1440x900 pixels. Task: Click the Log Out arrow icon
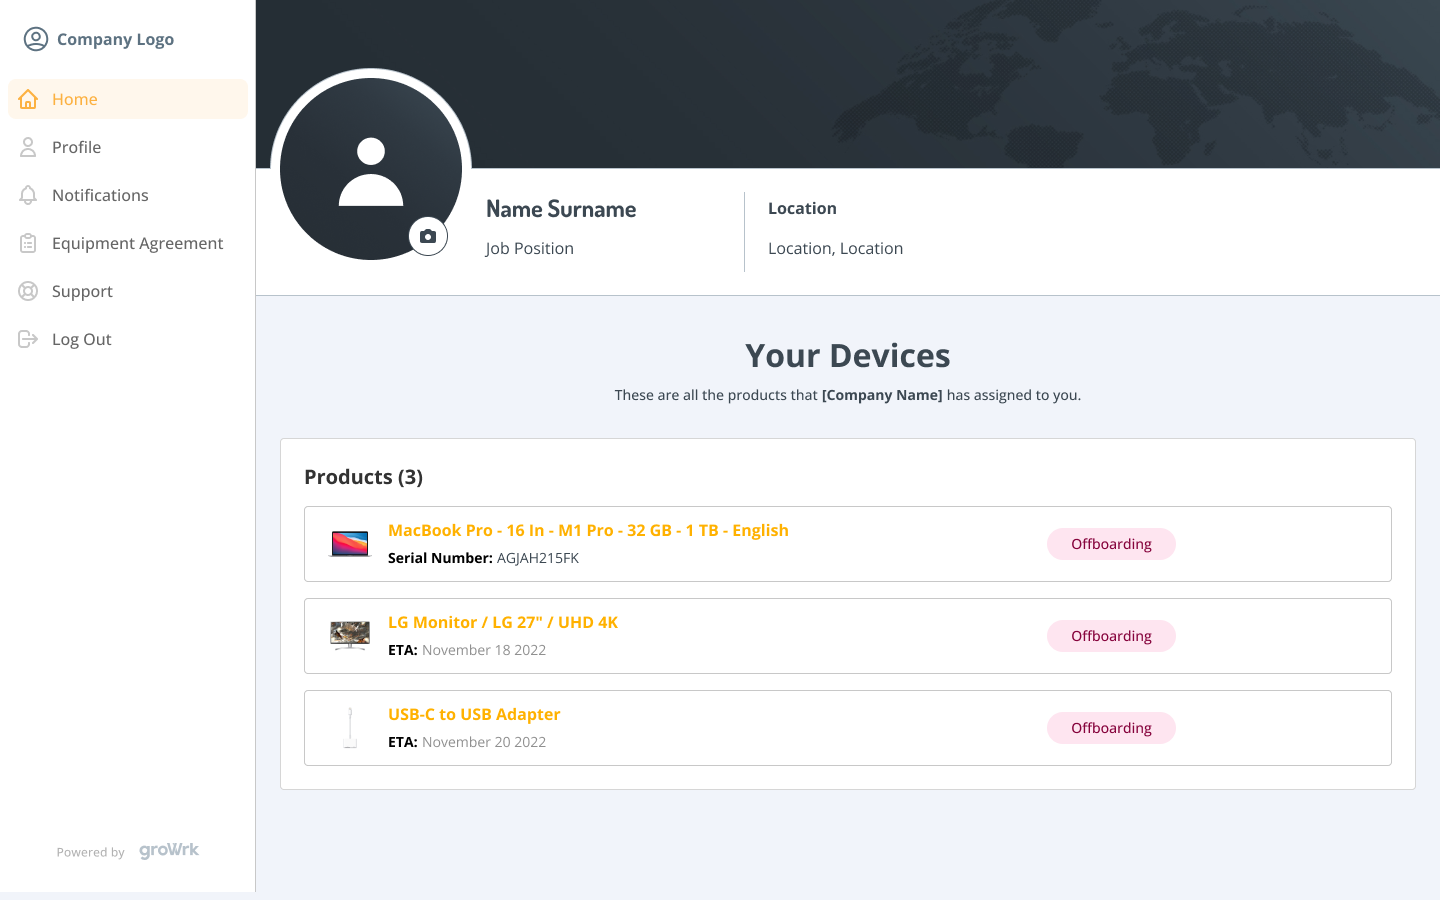pos(28,339)
